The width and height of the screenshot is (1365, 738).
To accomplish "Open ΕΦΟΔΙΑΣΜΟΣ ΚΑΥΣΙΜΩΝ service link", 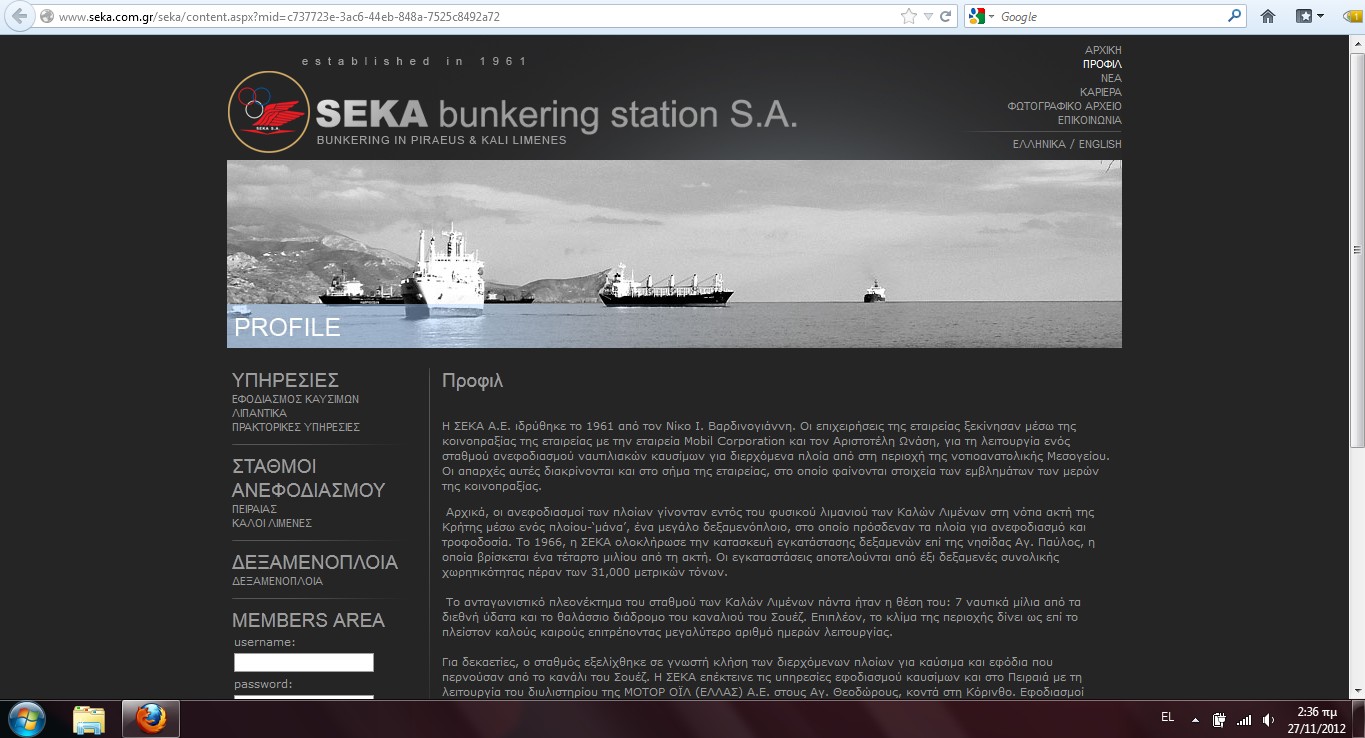I will pos(295,399).
